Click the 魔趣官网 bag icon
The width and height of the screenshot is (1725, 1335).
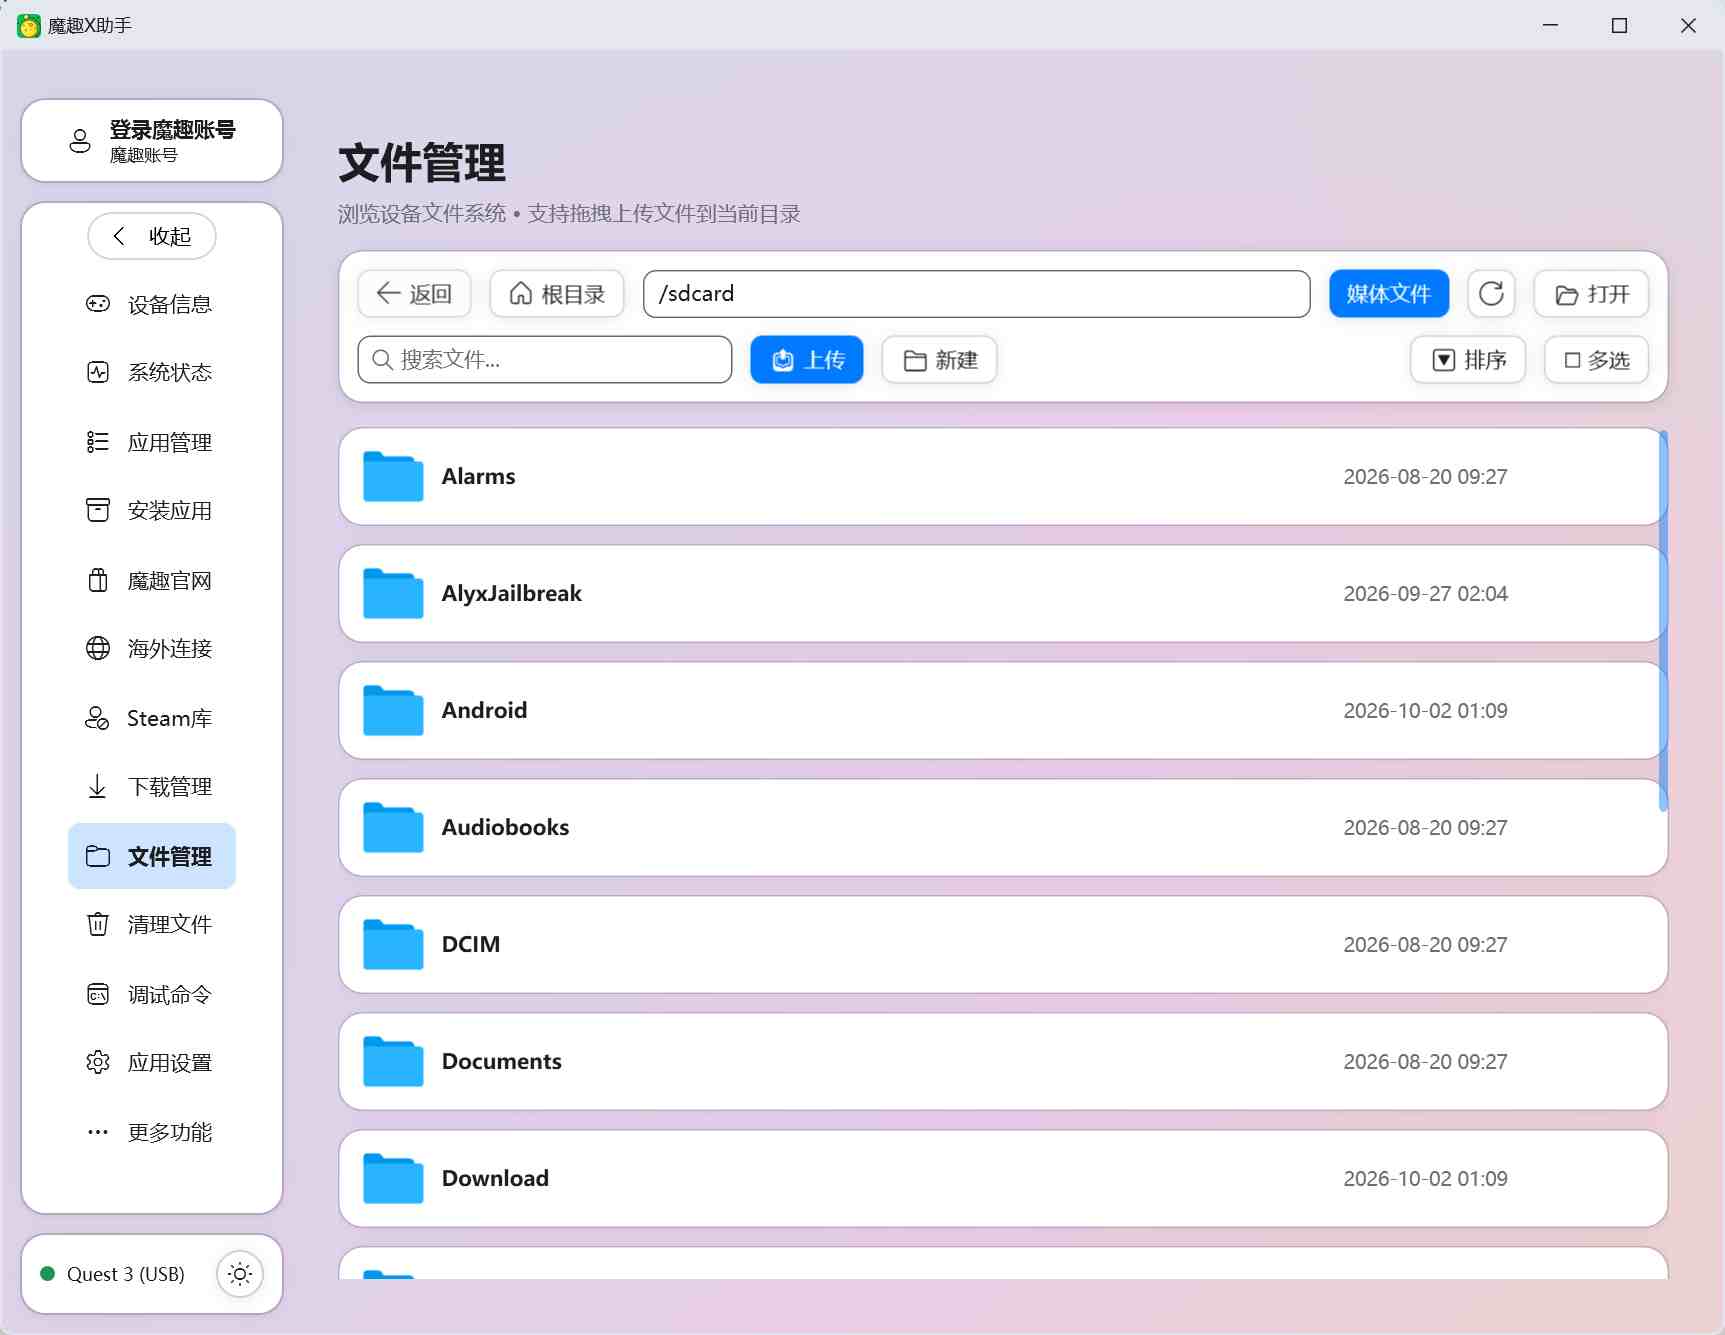coord(98,580)
